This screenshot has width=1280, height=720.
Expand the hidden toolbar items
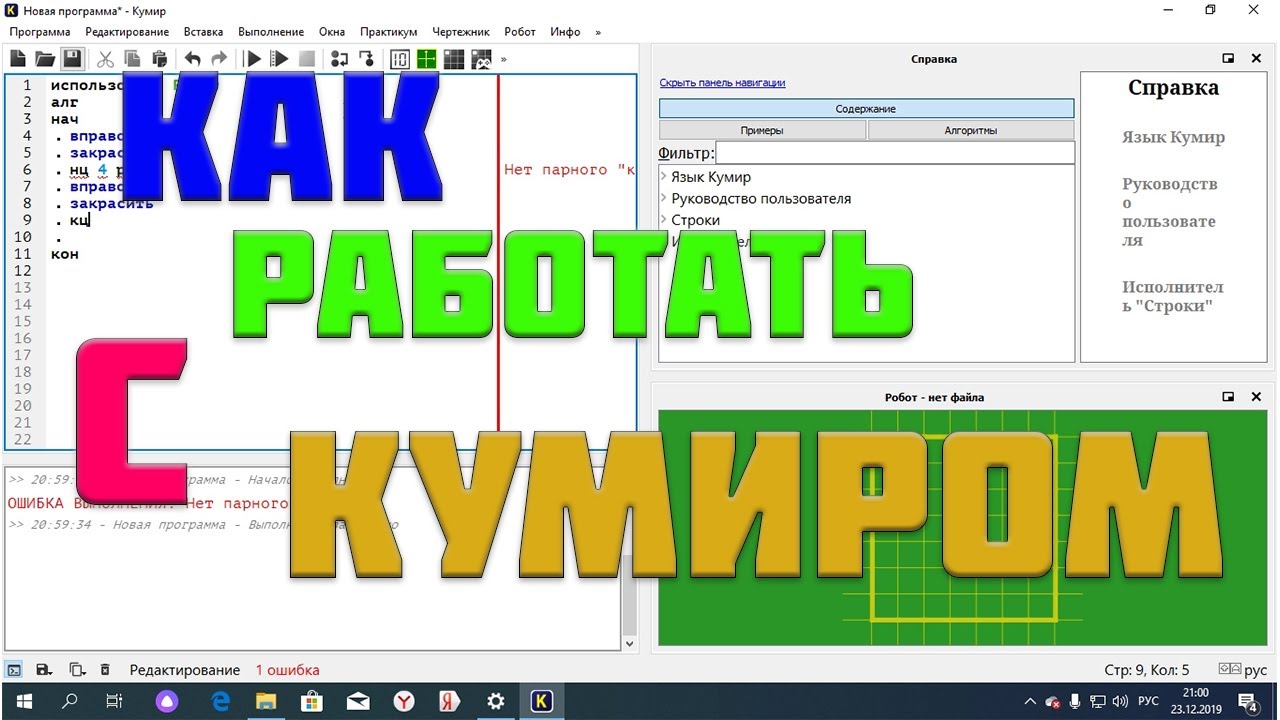pyautogui.click(x=503, y=59)
